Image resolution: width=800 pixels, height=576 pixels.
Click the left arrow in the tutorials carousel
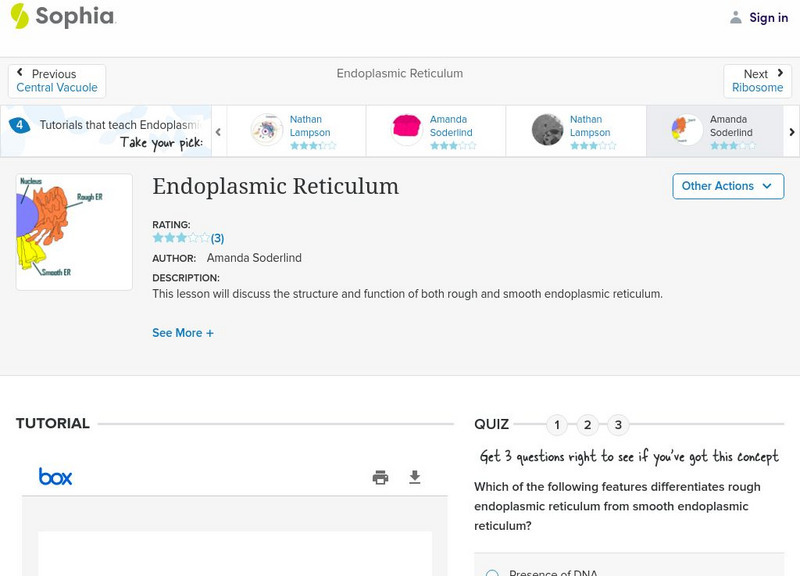218,130
